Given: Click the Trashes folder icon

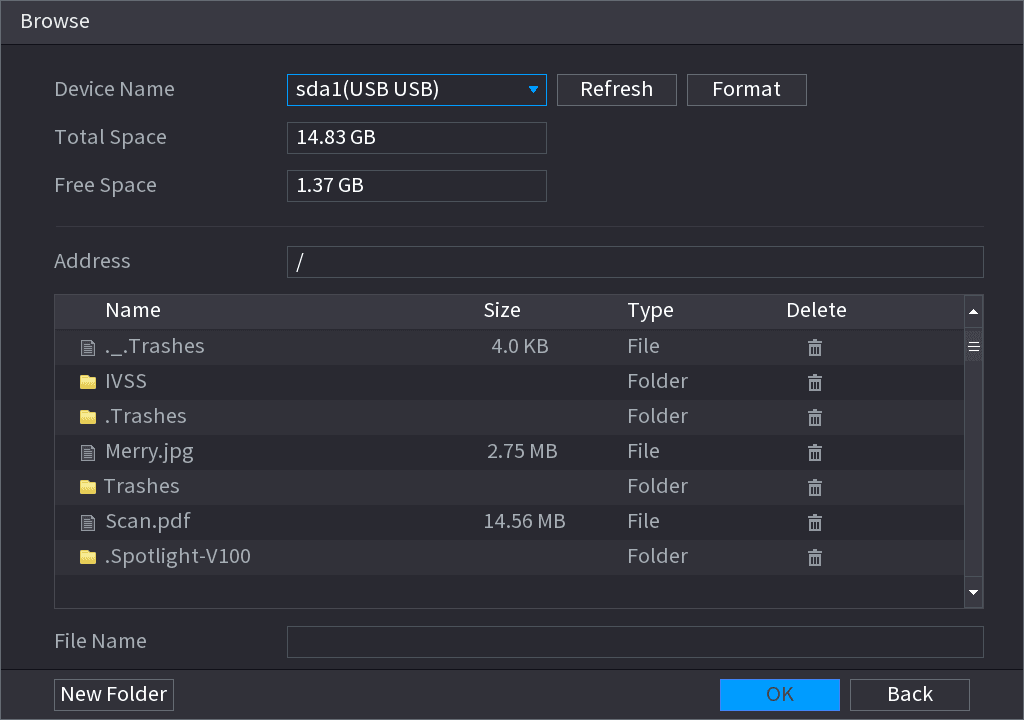Looking at the screenshot, I should click(88, 487).
